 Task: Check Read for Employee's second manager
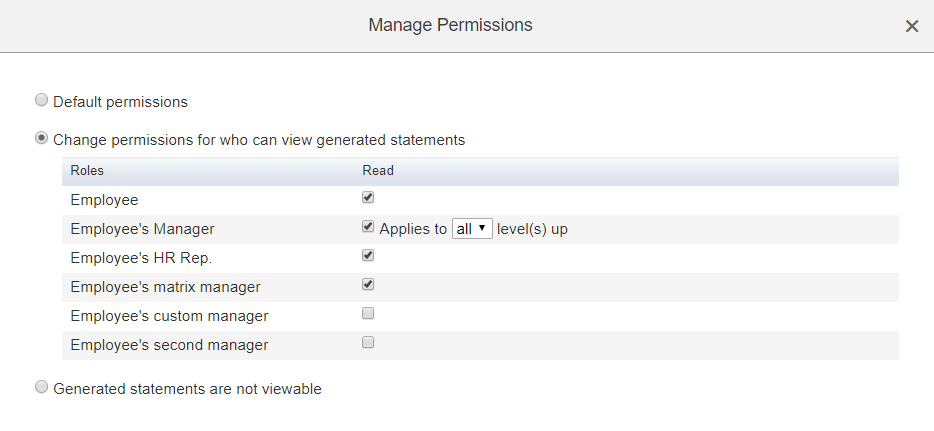pos(368,342)
